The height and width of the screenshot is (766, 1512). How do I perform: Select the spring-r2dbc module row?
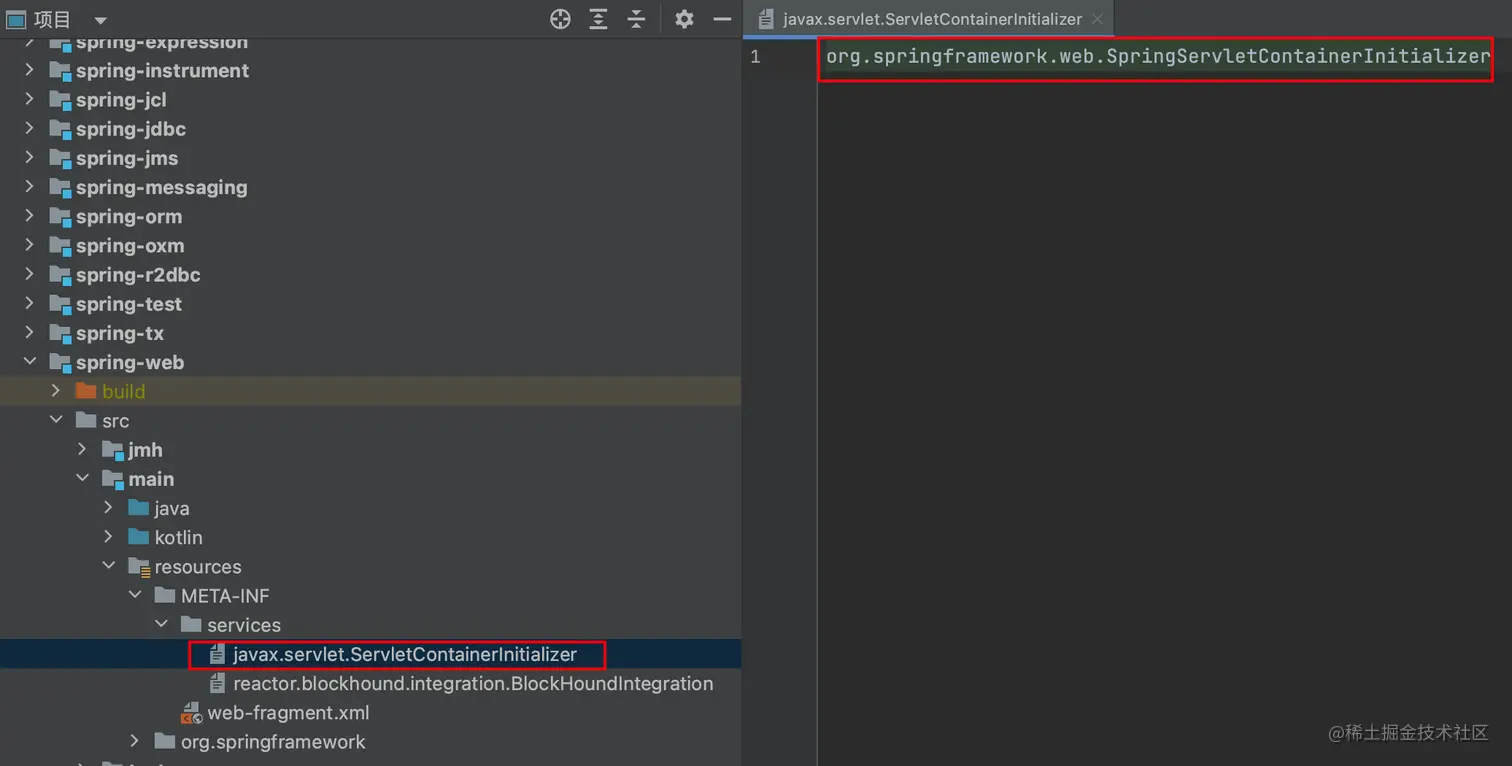coord(370,274)
